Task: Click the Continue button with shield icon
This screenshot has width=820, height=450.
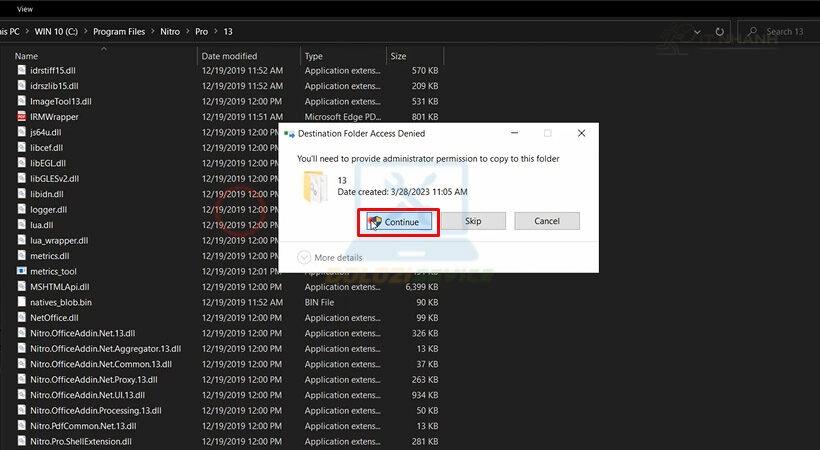Action: pyautogui.click(x=397, y=221)
